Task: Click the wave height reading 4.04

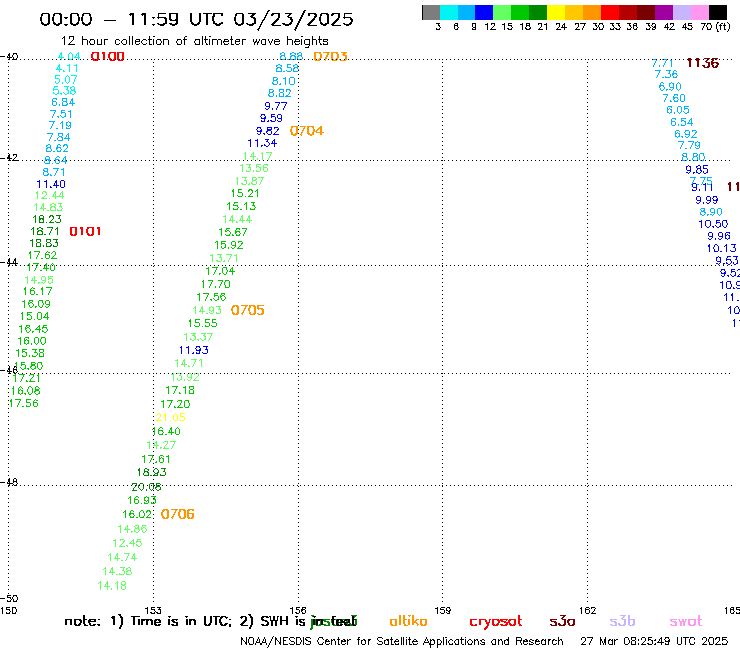Action: tap(69, 57)
